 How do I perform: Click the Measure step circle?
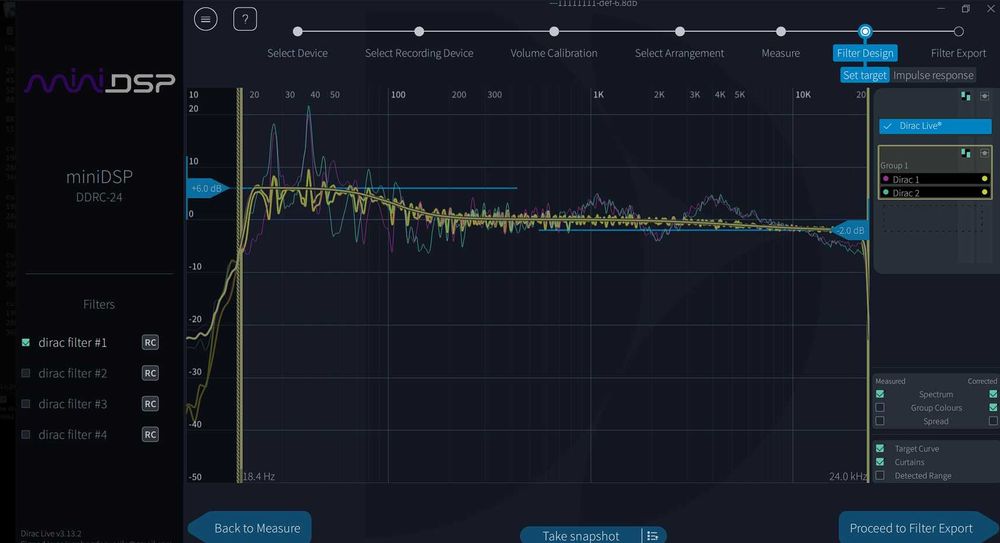tap(781, 31)
